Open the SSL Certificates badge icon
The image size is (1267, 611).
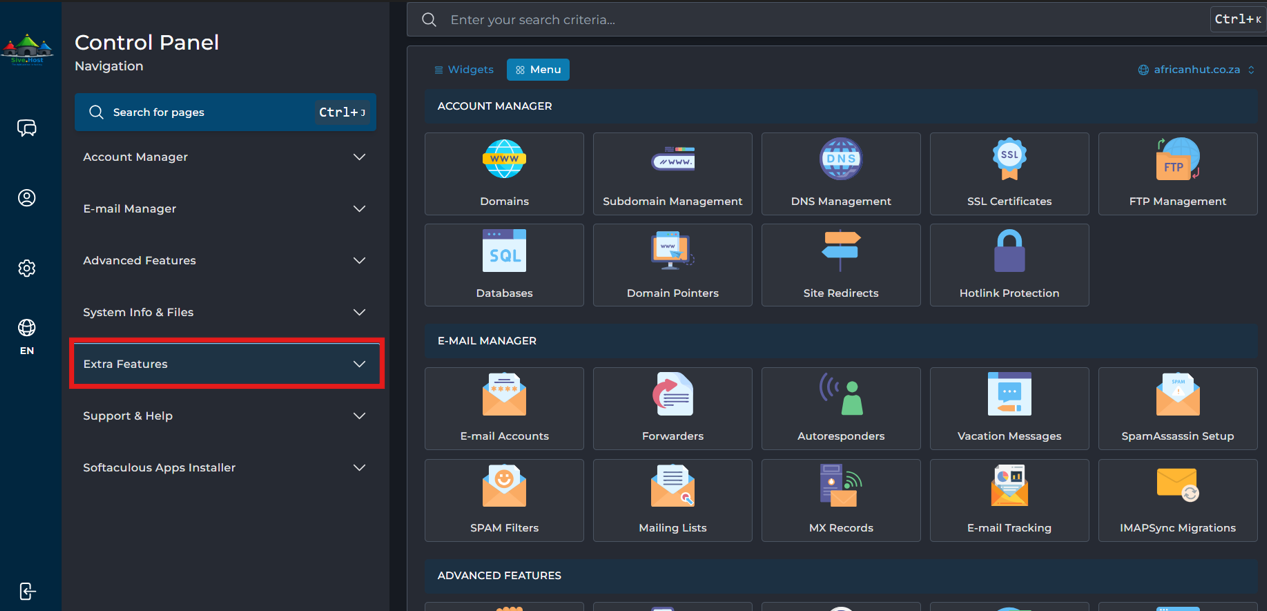click(x=1009, y=174)
